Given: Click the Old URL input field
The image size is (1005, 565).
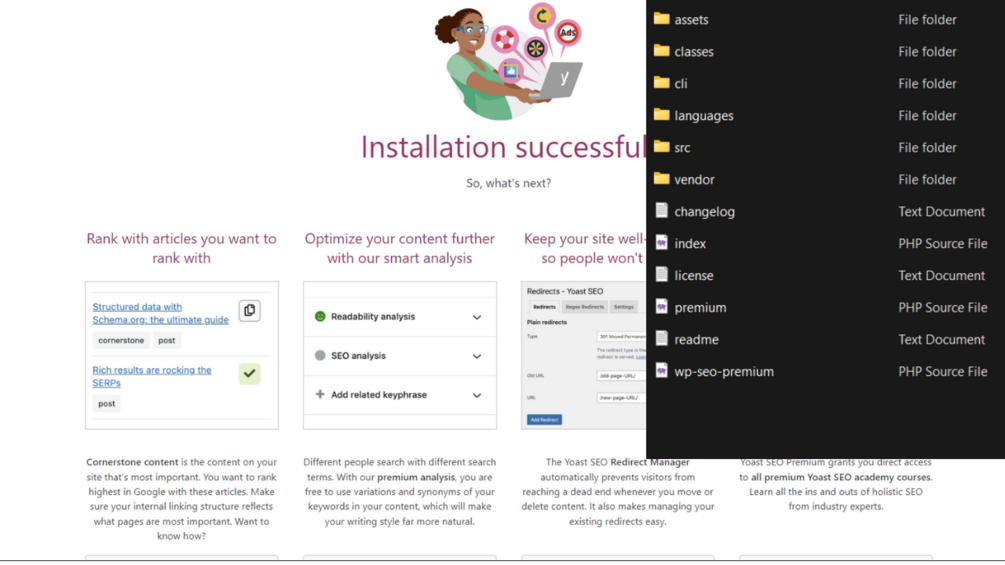Looking at the screenshot, I should coord(620,376).
